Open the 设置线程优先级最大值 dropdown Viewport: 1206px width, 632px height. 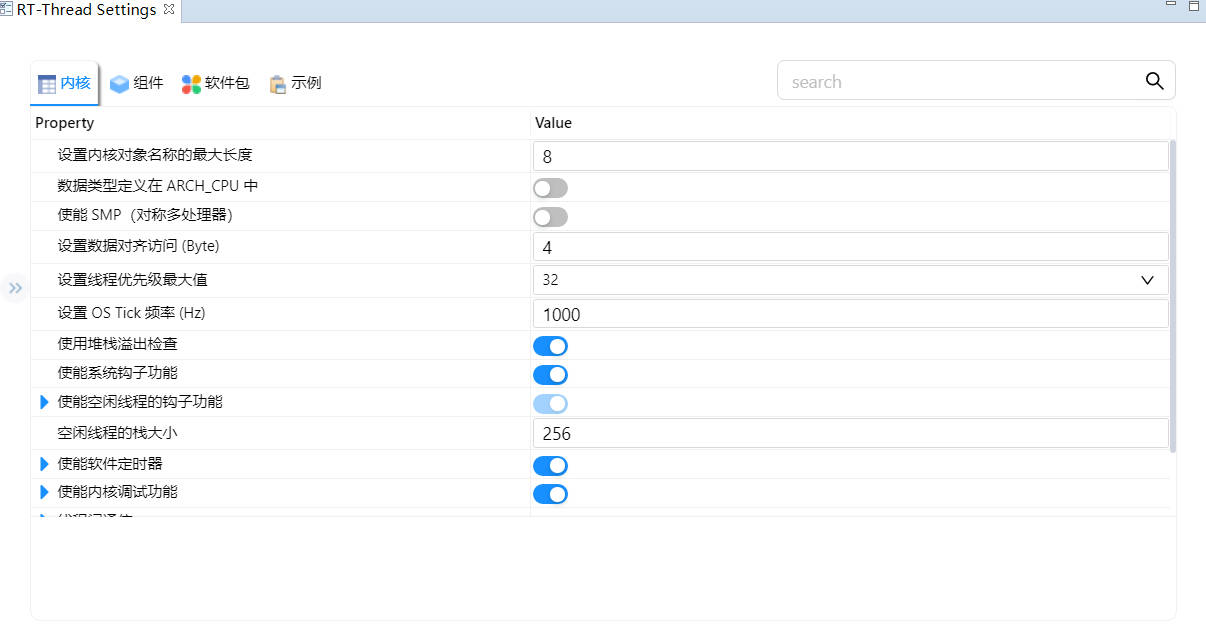pyautogui.click(x=850, y=280)
